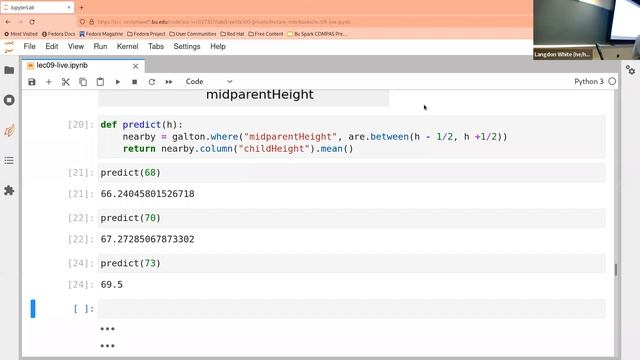The image size is (640, 360).
Task: Open the Help menu
Action: point(218,46)
